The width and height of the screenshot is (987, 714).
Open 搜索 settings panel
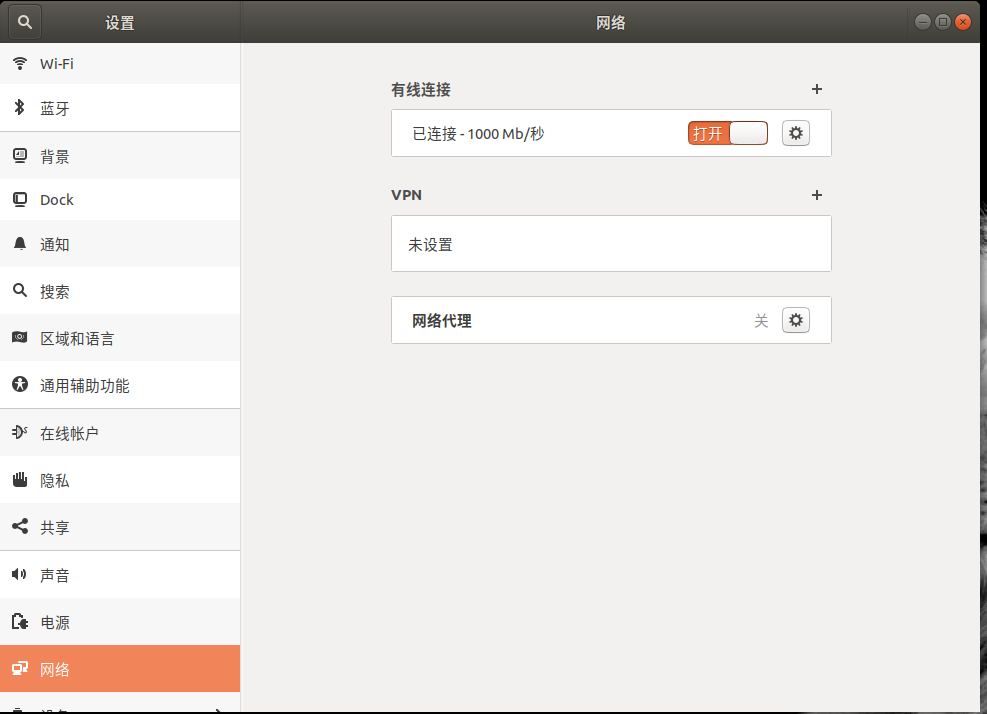(120, 290)
